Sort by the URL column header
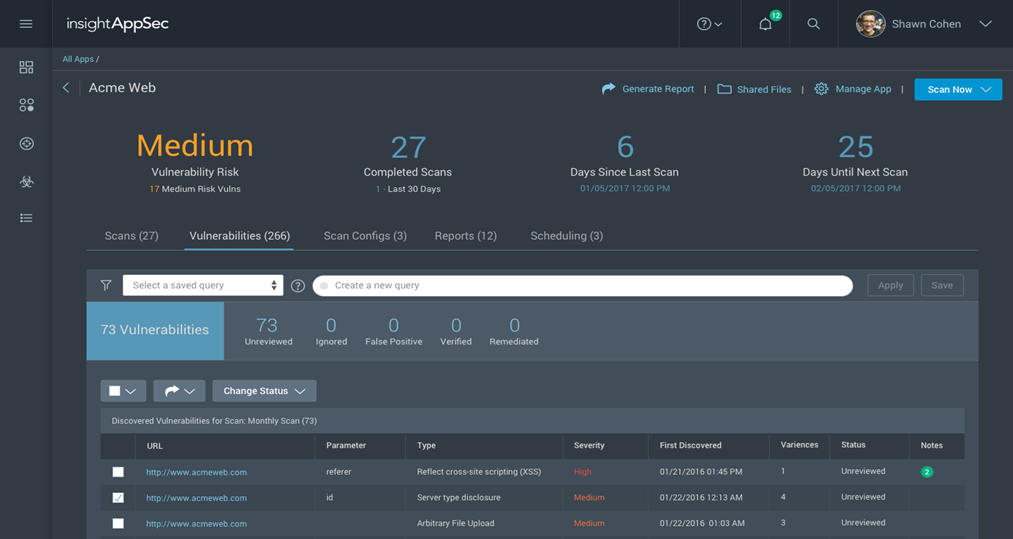The image size is (1013, 539). (x=154, y=446)
